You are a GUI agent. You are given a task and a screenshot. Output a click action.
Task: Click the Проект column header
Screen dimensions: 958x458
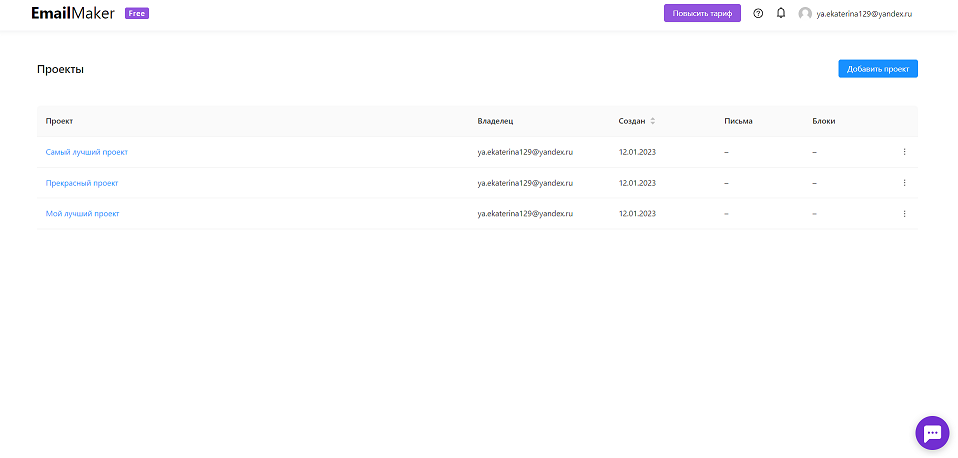pyautogui.click(x=59, y=121)
